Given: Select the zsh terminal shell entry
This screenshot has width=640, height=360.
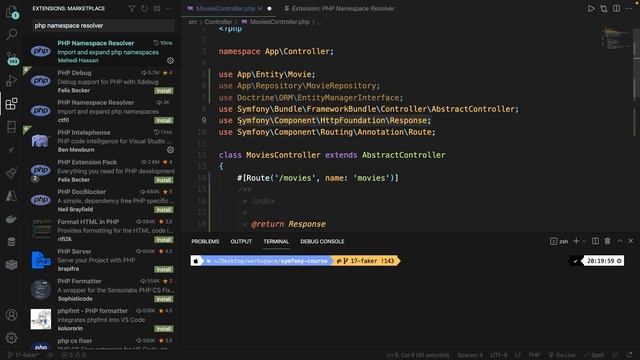Looking at the screenshot, I should tap(559, 241).
